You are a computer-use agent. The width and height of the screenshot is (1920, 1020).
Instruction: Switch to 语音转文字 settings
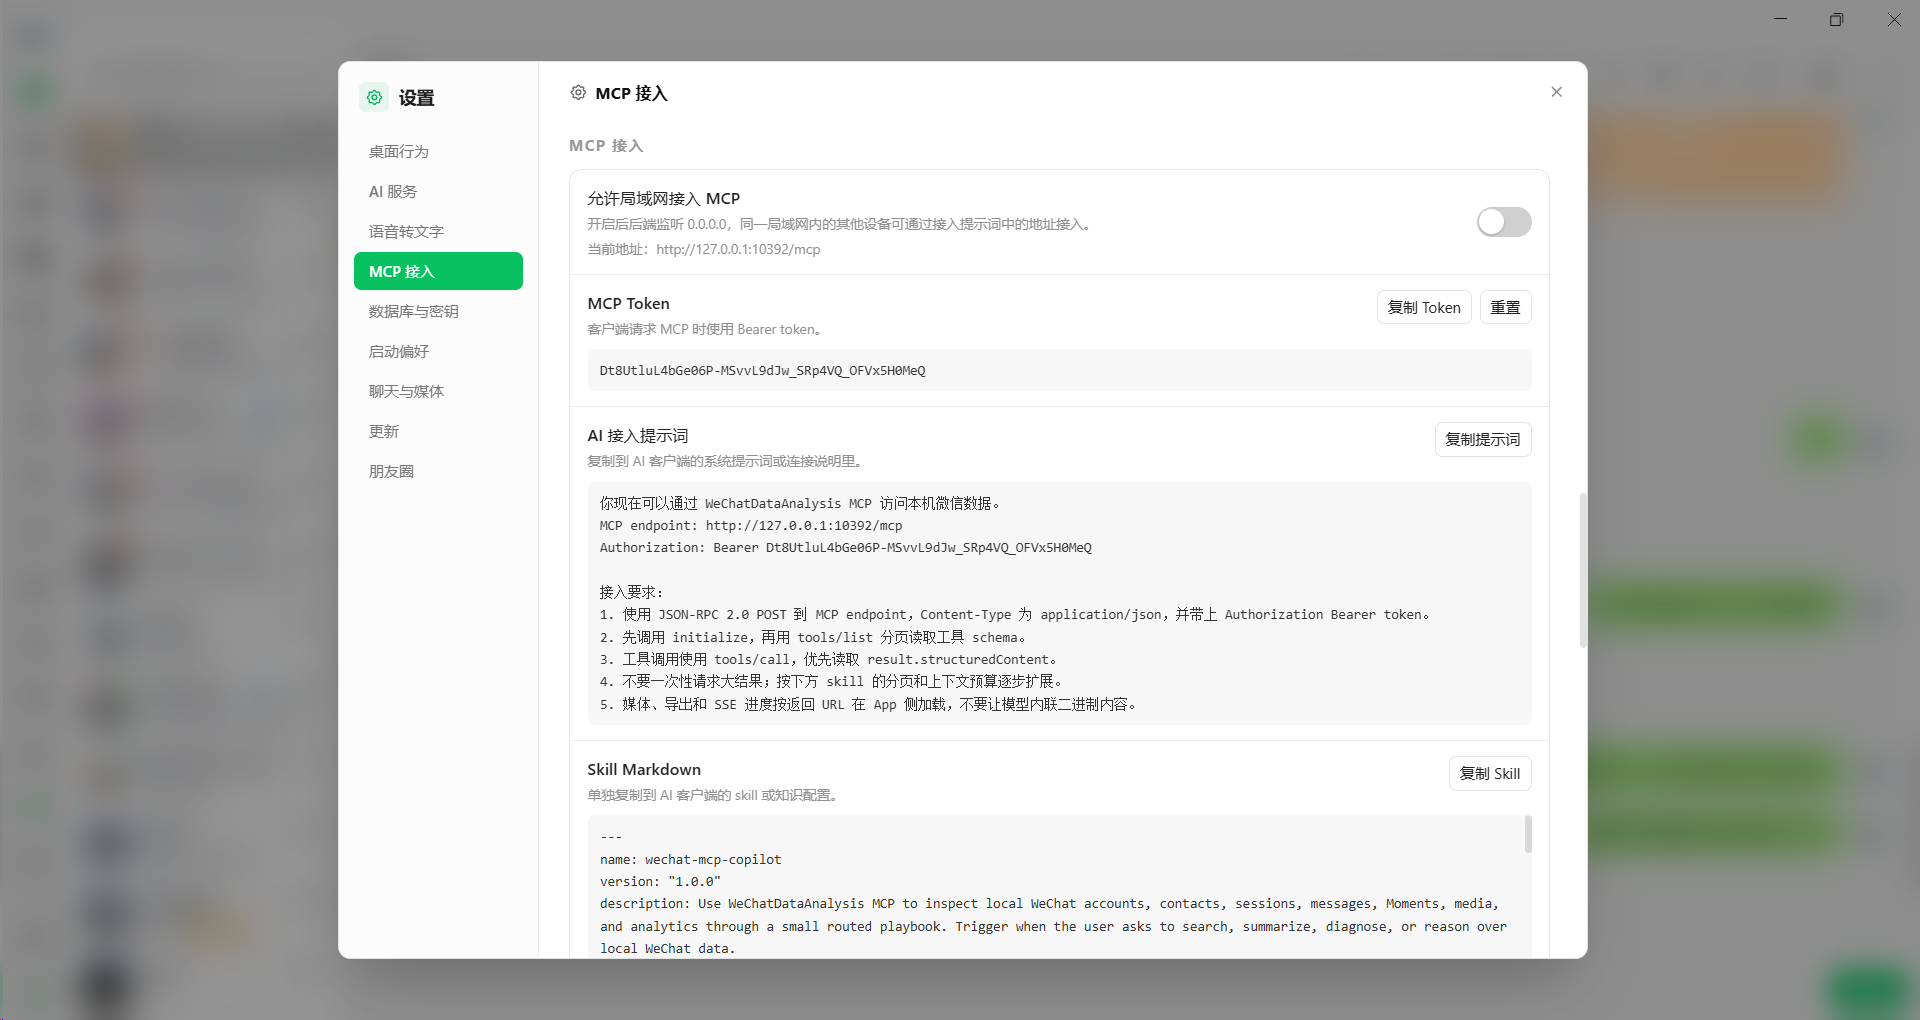(438, 231)
